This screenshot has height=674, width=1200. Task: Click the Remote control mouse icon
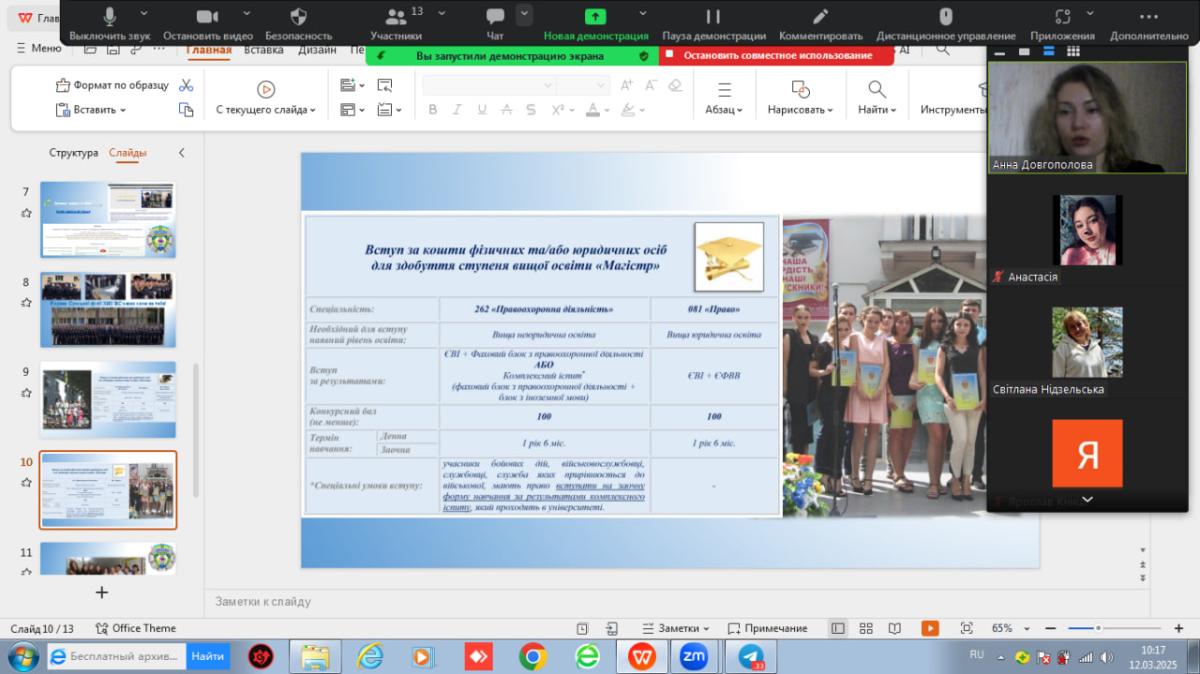[x=945, y=17]
